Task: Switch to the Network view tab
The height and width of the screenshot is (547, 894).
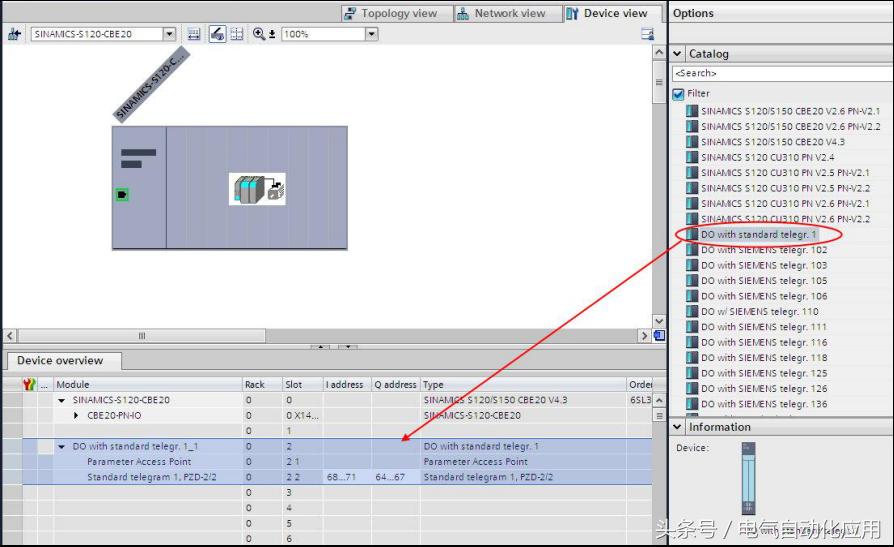Action: (x=501, y=13)
